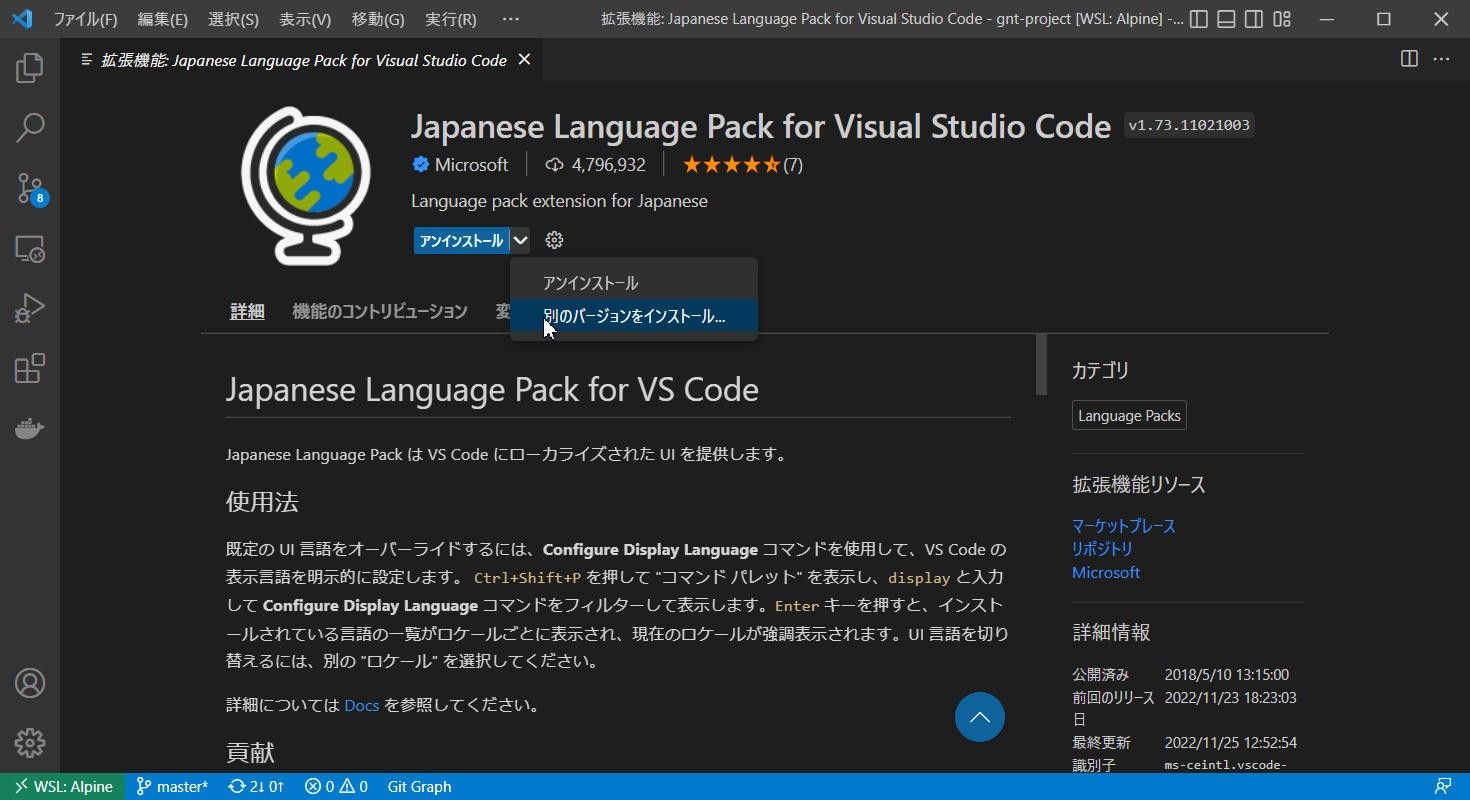Expand the uninstall button dropdown arrow
Image resolution: width=1470 pixels, height=800 pixels.
520,240
